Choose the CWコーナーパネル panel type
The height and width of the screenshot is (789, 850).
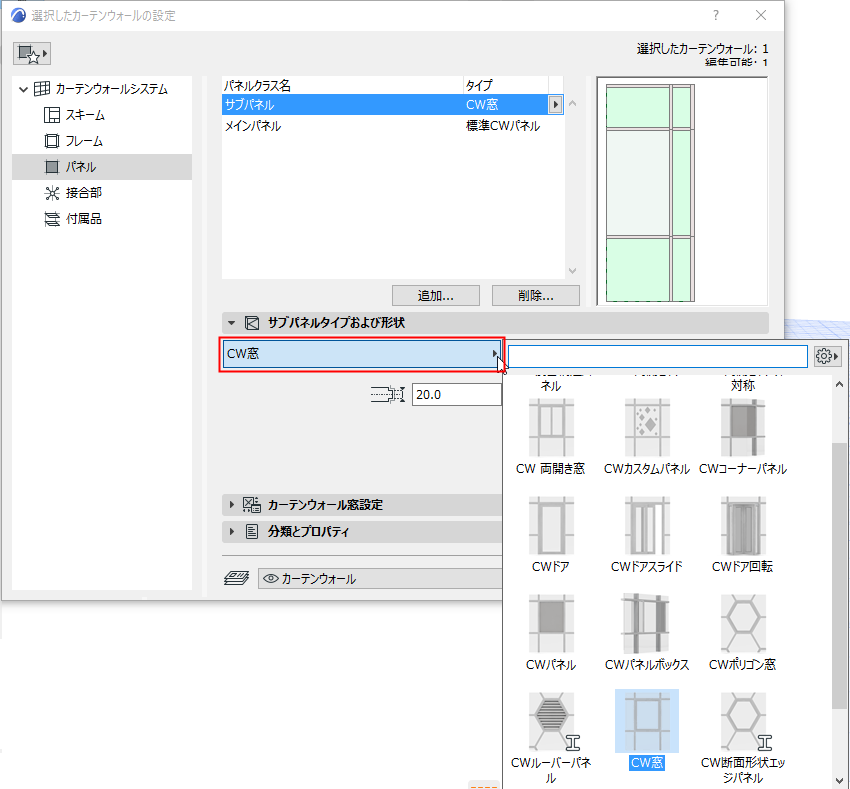pos(743,437)
